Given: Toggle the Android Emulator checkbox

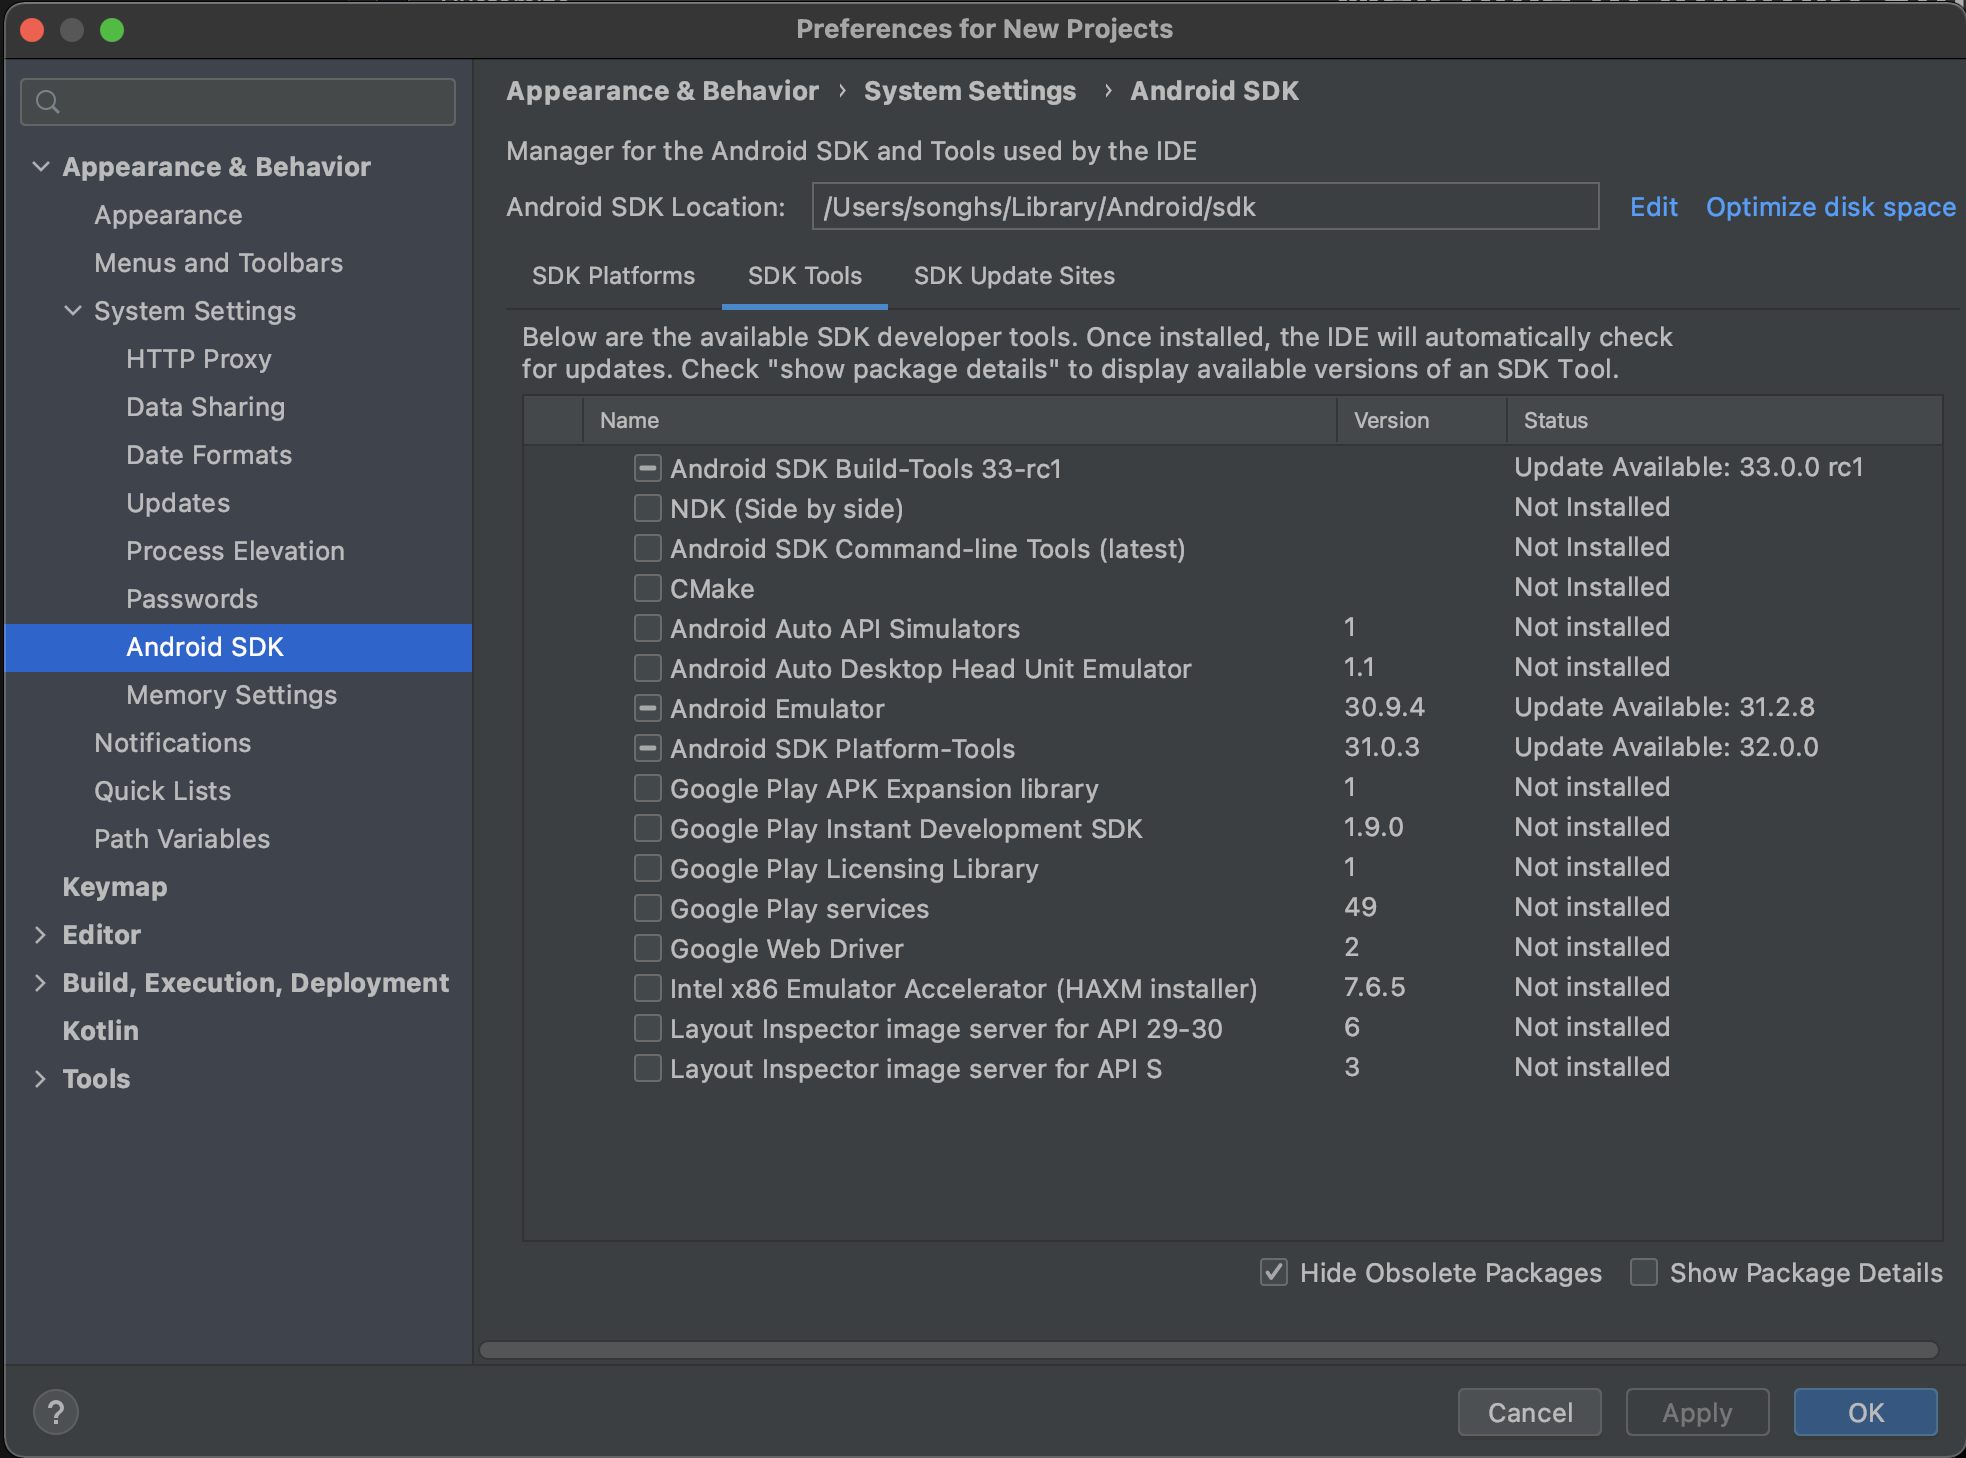Looking at the screenshot, I should pyautogui.click(x=648, y=709).
